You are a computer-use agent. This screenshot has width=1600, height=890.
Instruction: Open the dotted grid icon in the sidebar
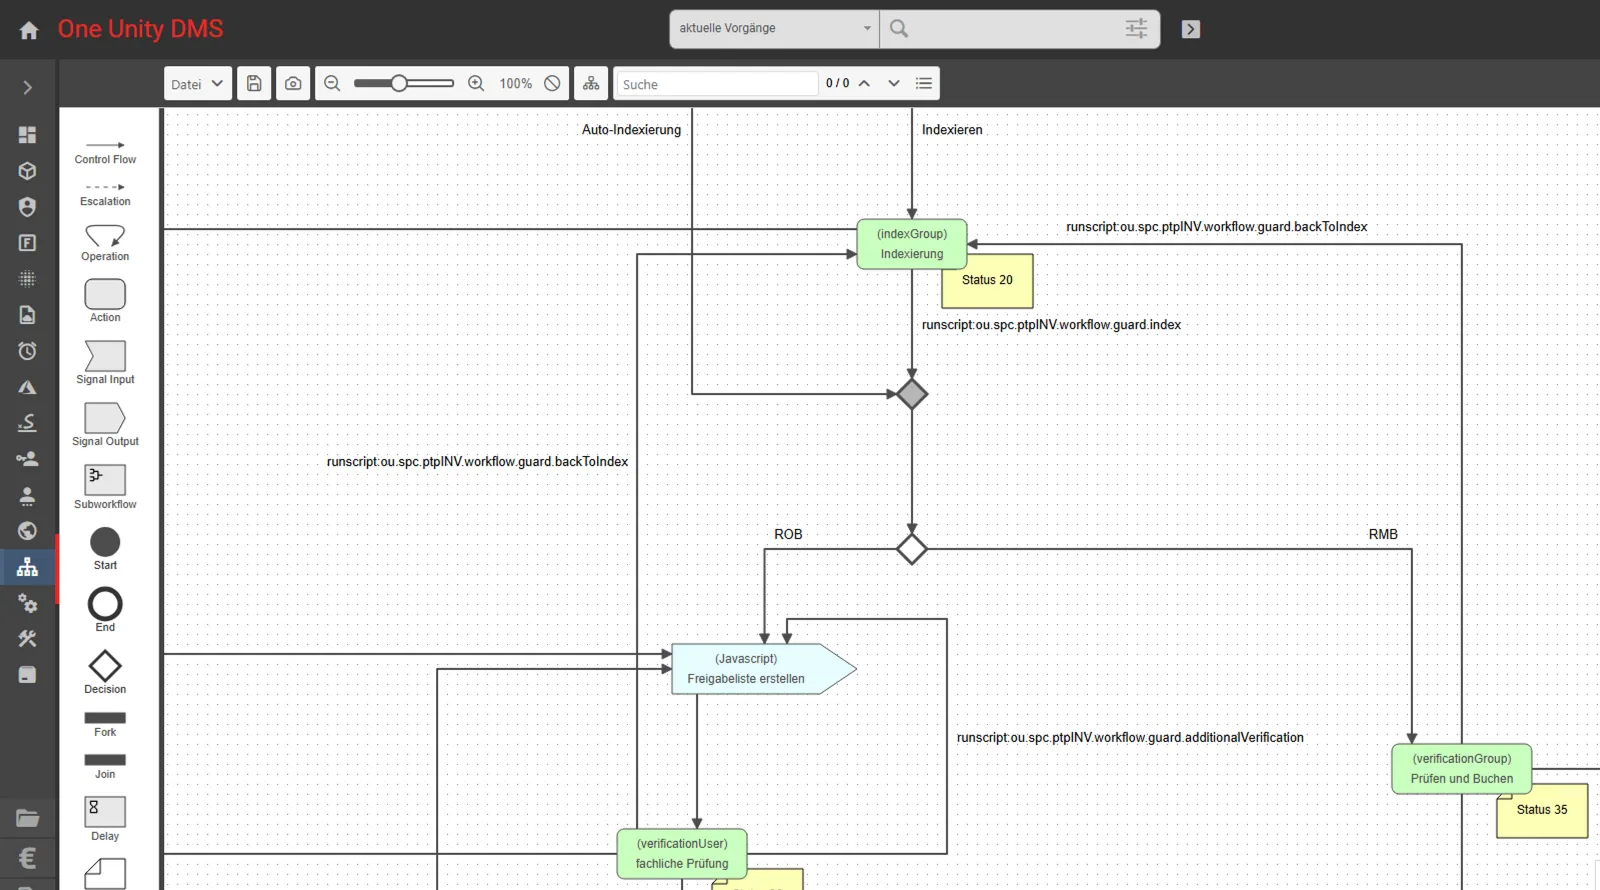tap(28, 279)
